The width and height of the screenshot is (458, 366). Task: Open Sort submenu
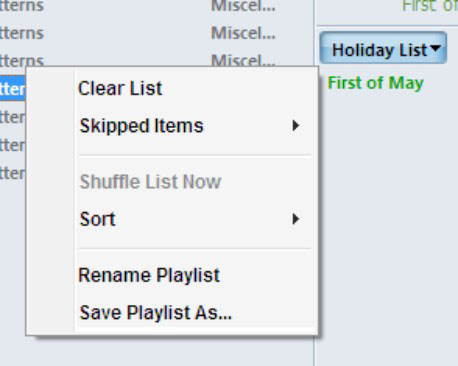click(98, 219)
